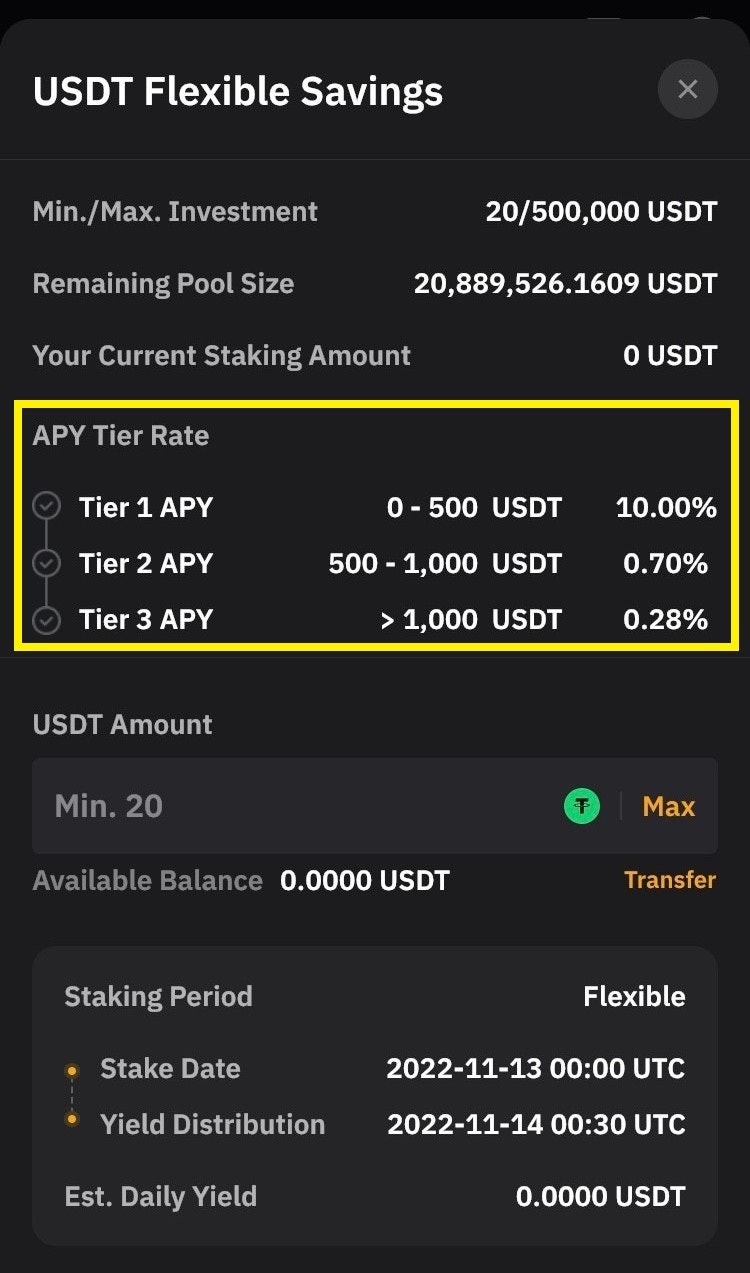Open the Transfer link
750x1273 pixels.
pyautogui.click(x=670, y=880)
